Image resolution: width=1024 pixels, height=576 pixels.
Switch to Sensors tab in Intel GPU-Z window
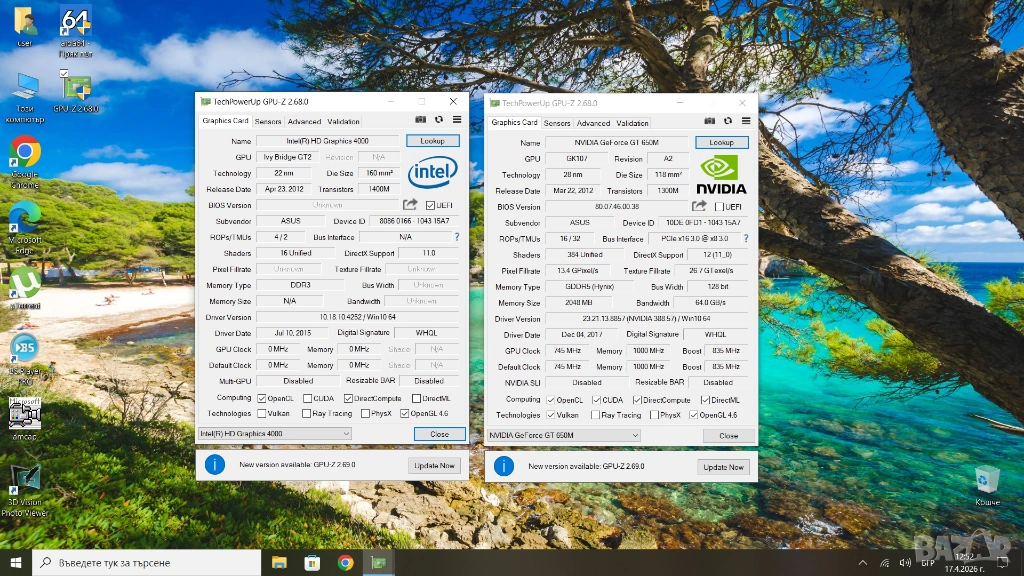267,121
